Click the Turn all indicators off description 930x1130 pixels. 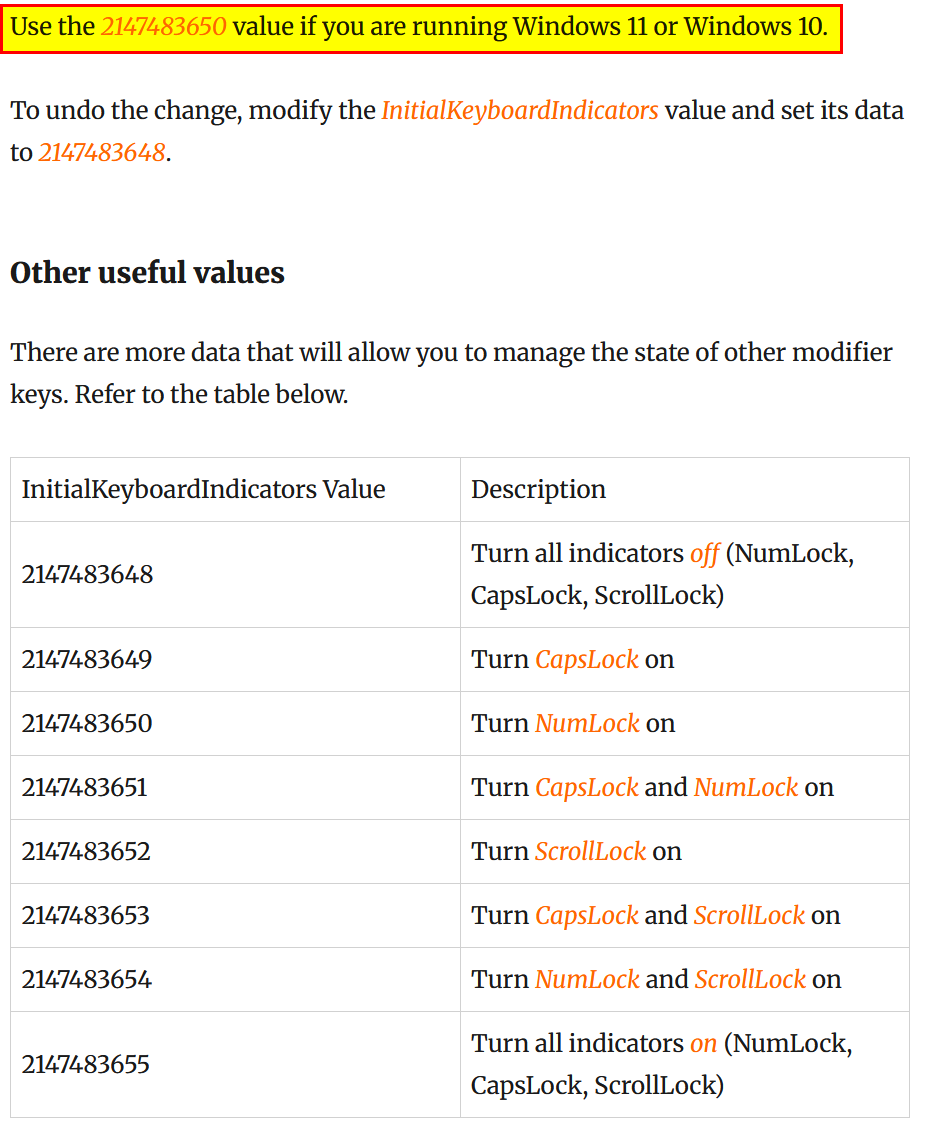685,574
